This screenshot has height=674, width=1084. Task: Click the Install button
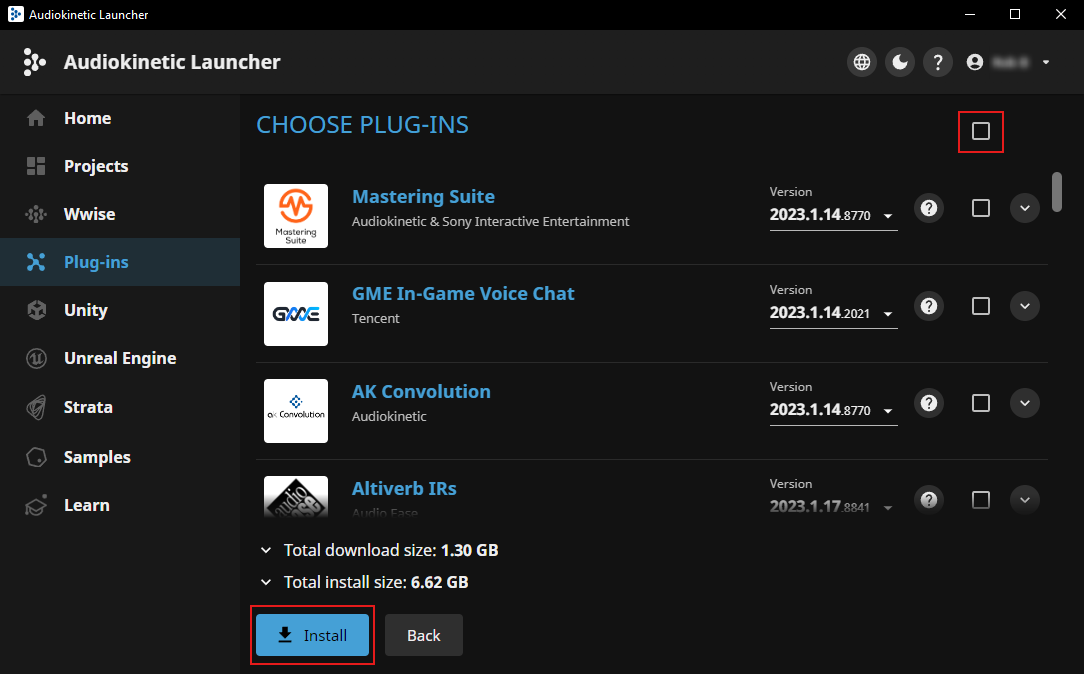[312, 635]
